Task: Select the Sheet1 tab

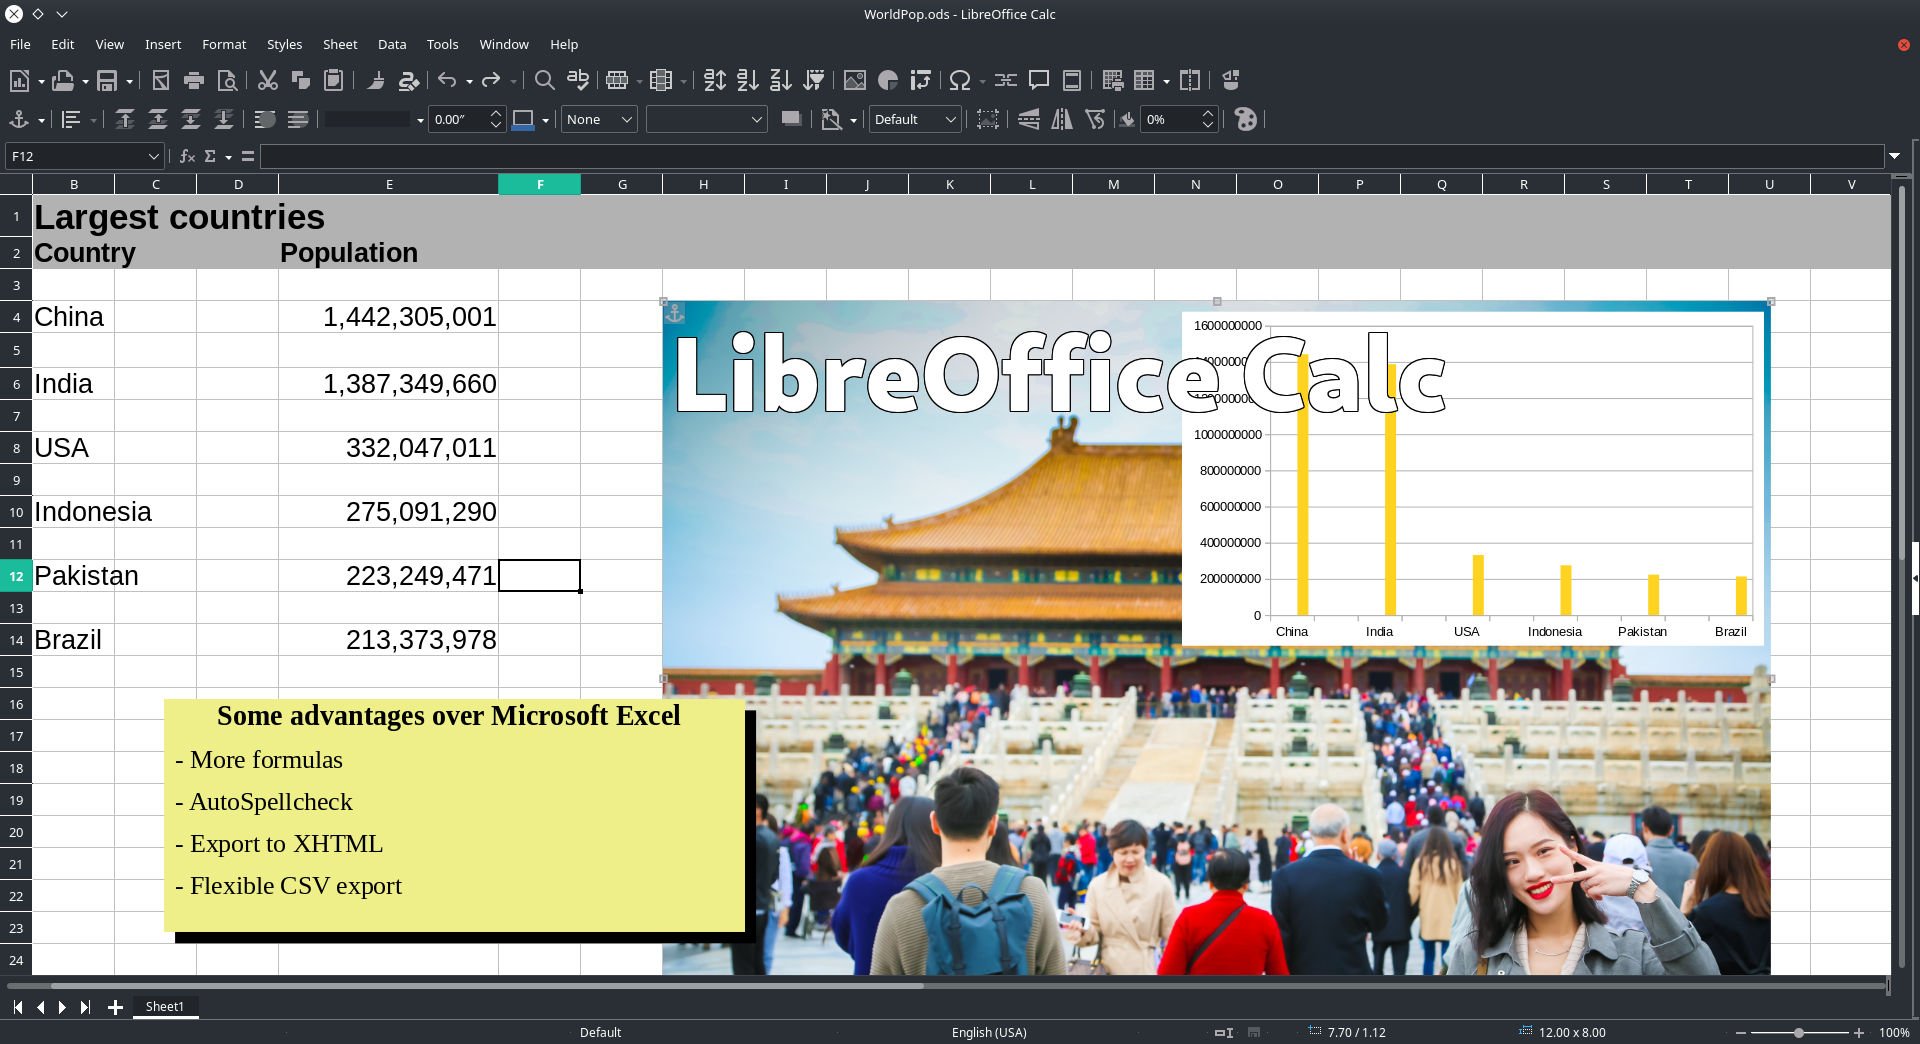Action: [165, 1006]
